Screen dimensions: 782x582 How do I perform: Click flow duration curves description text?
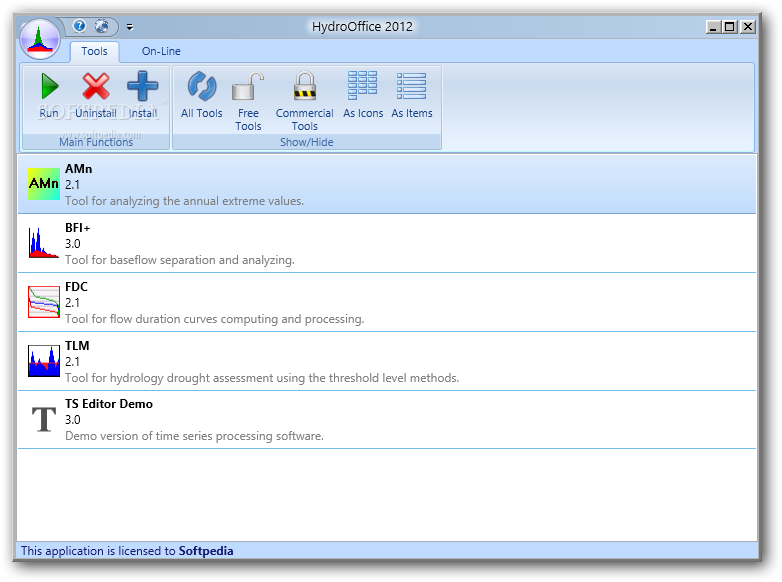pyautogui.click(x=215, y=319)
